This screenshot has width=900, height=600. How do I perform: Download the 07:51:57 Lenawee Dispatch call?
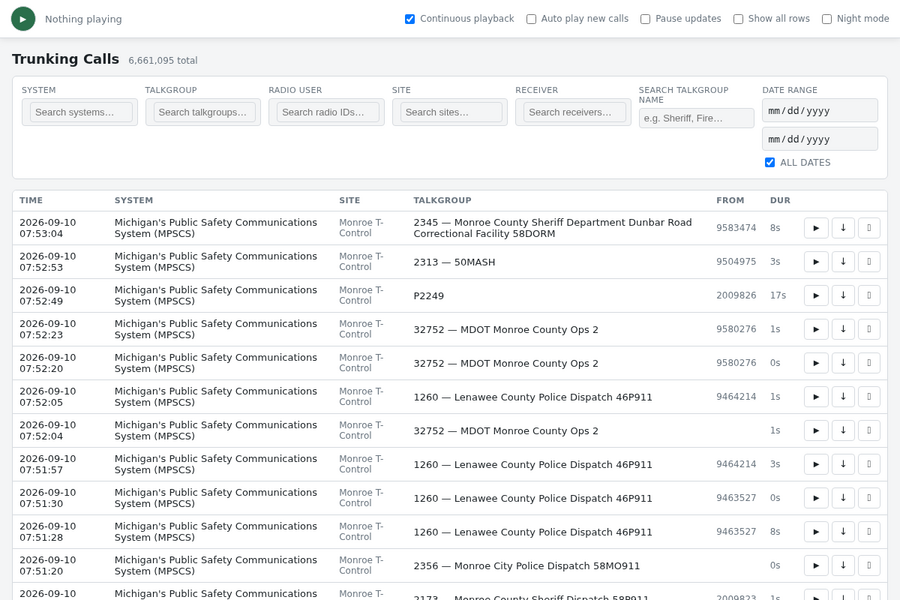click(x=843, y=464)
